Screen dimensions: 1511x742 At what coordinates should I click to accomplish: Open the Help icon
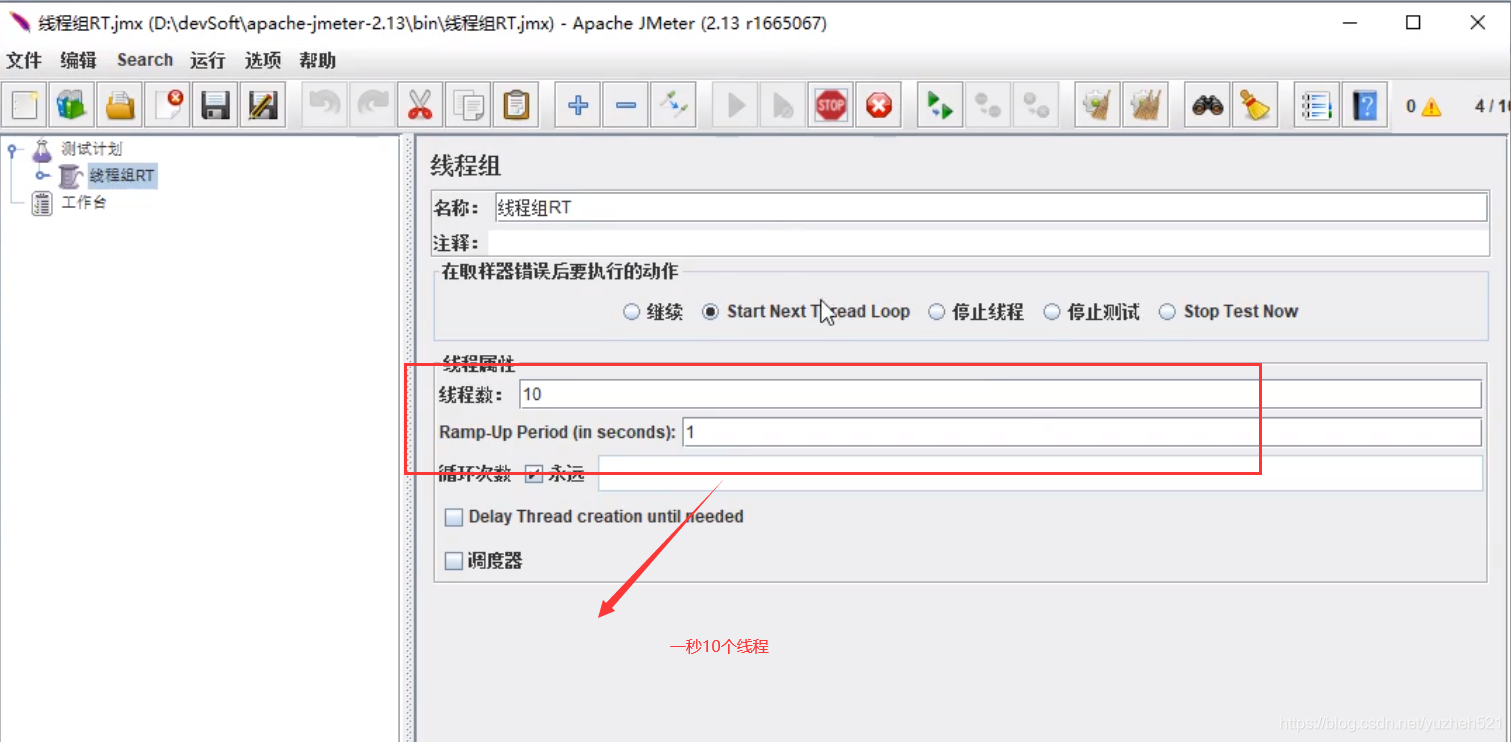pos(1365,104)
